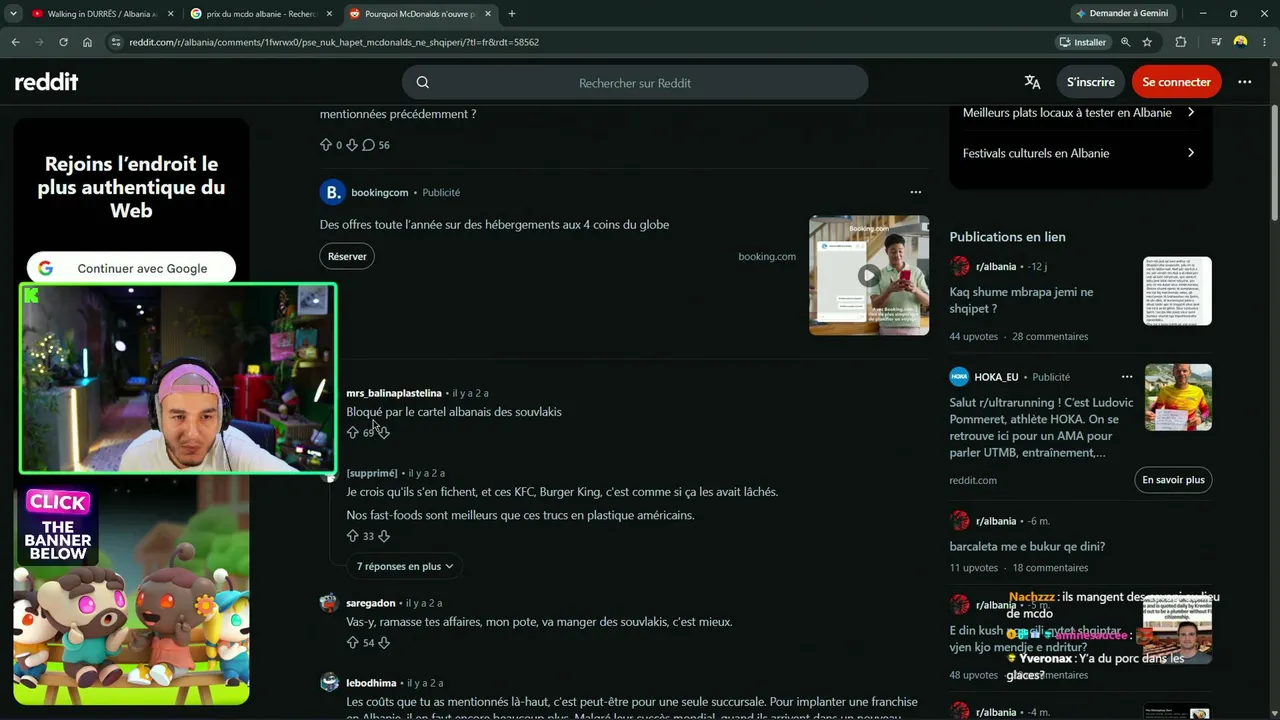Open the HOKA_EU ad runner thumbnail

coord(1177,398)
